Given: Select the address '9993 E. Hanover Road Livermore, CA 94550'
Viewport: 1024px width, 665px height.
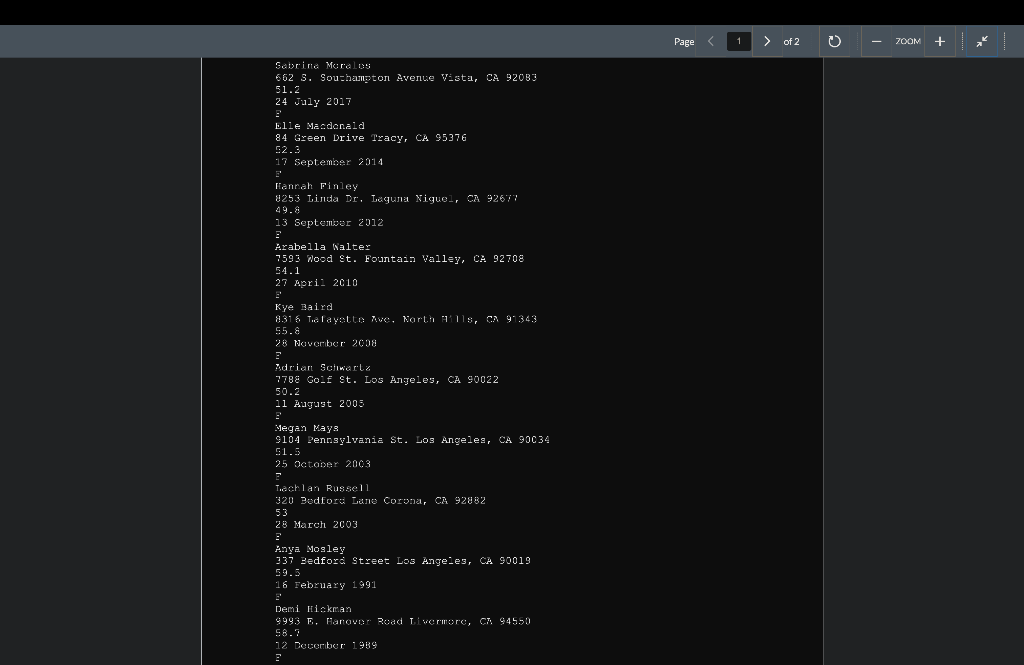Looking at the screenshot, I should pyautogui.click(x=402, y=622).
